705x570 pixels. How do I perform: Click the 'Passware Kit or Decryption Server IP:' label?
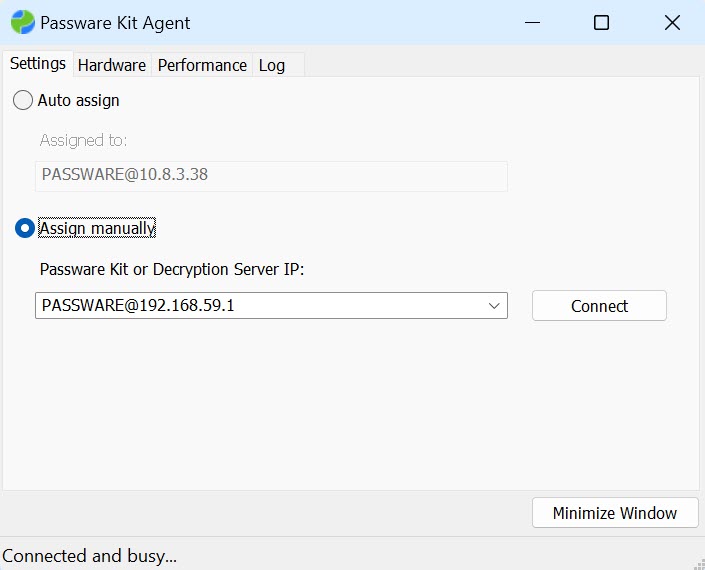(172, 269)
